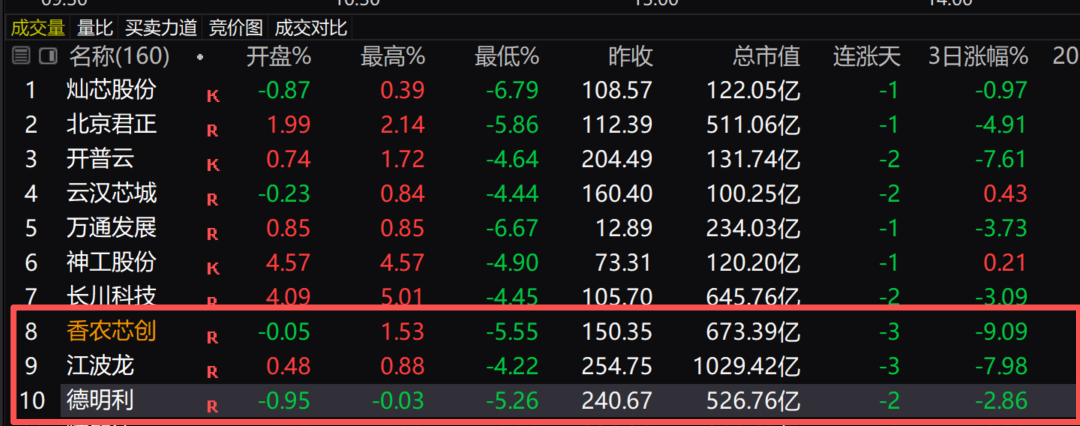Click 北京君正 market value 511.06亿
Image resolution: width=1080 pixels, height=426 pixels.
tap(753, 125)
